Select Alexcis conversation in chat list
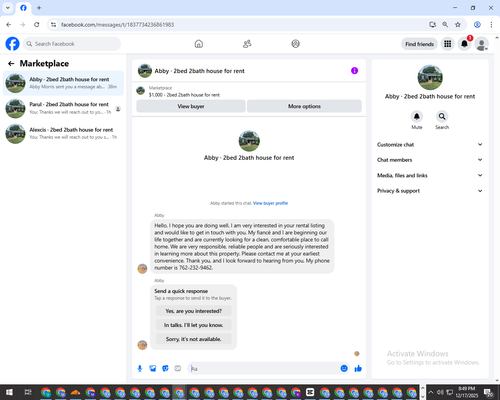 pos(63,133)
